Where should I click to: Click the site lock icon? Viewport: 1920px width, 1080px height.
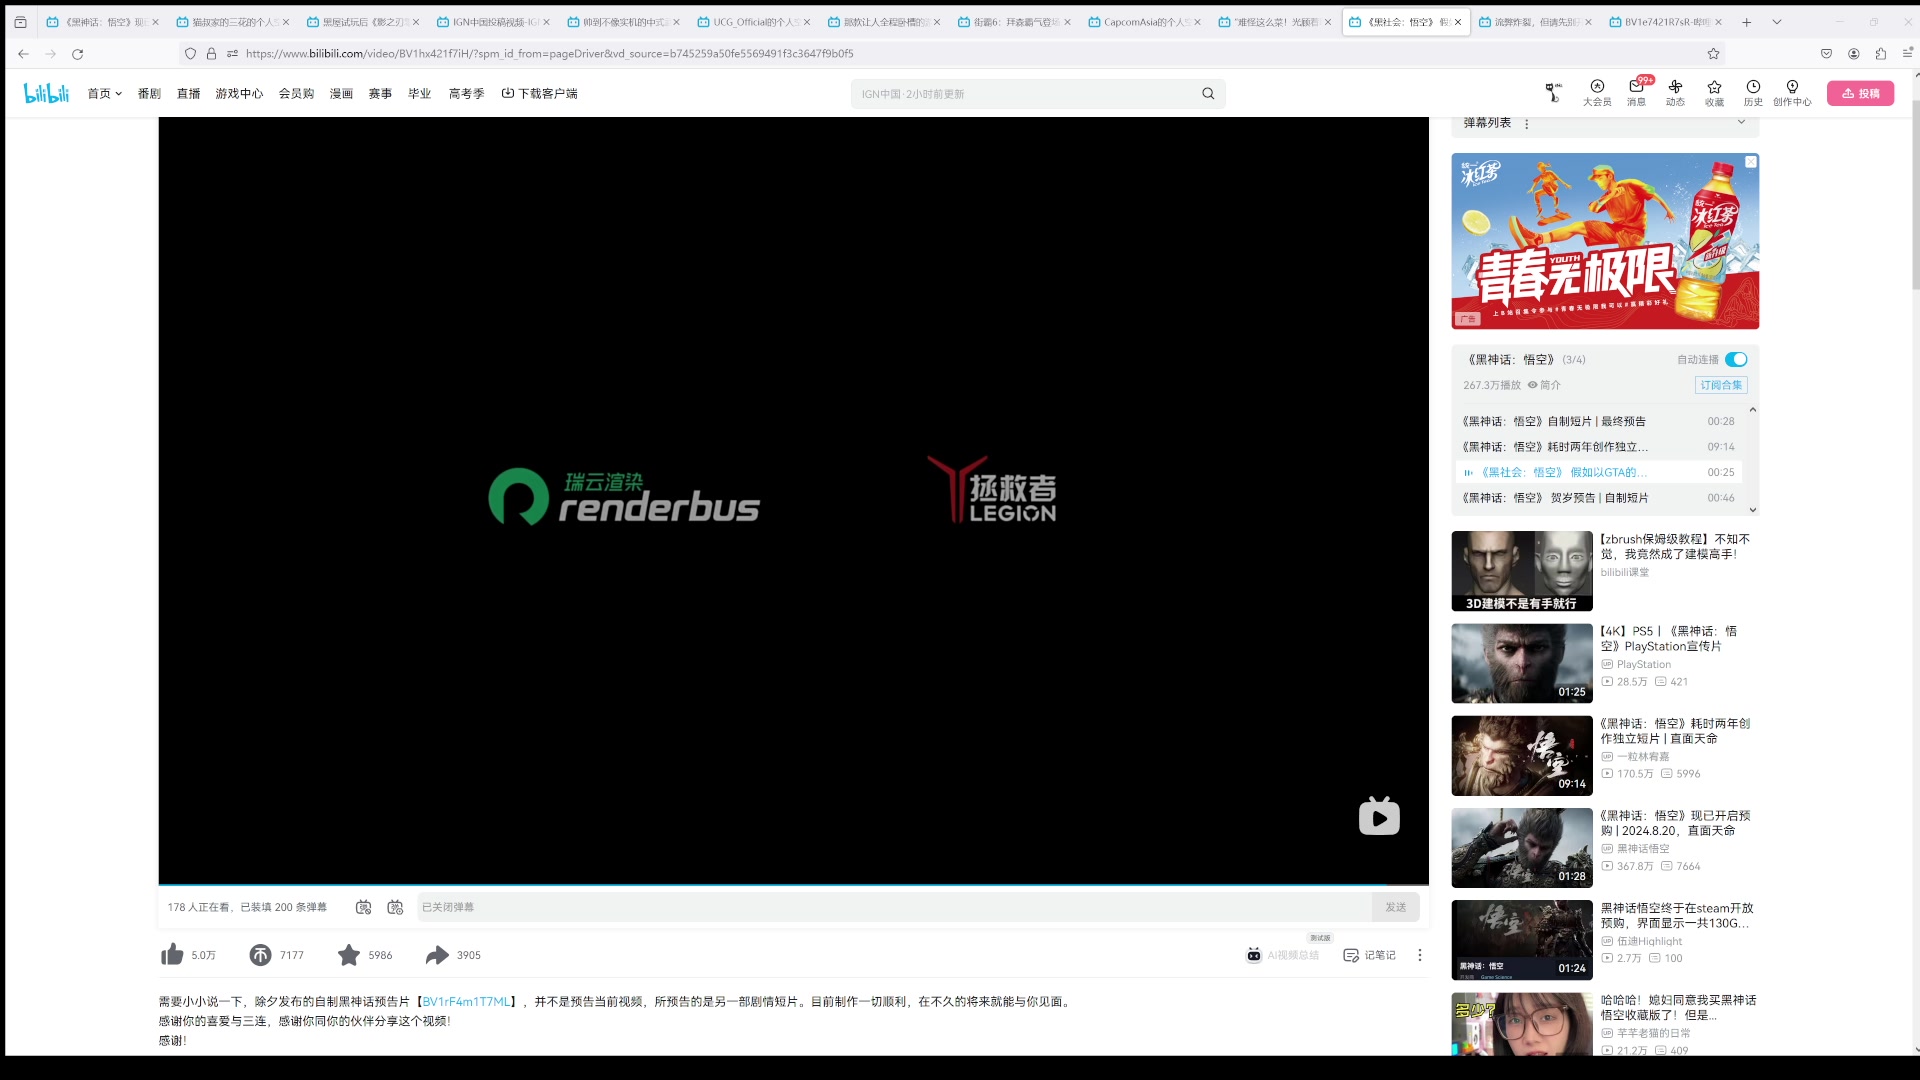point(211,54)
